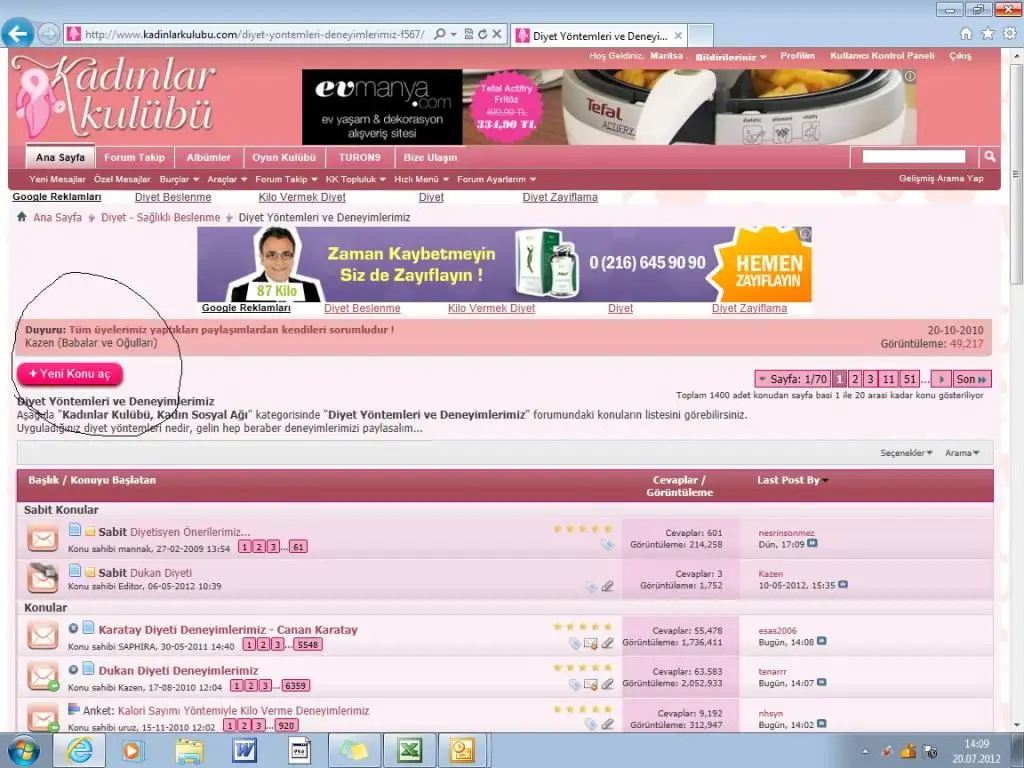Refresh the page with the reload icon
This screenshot has width=1024, height=768.
pyautogui.click(x=482, y=34)
